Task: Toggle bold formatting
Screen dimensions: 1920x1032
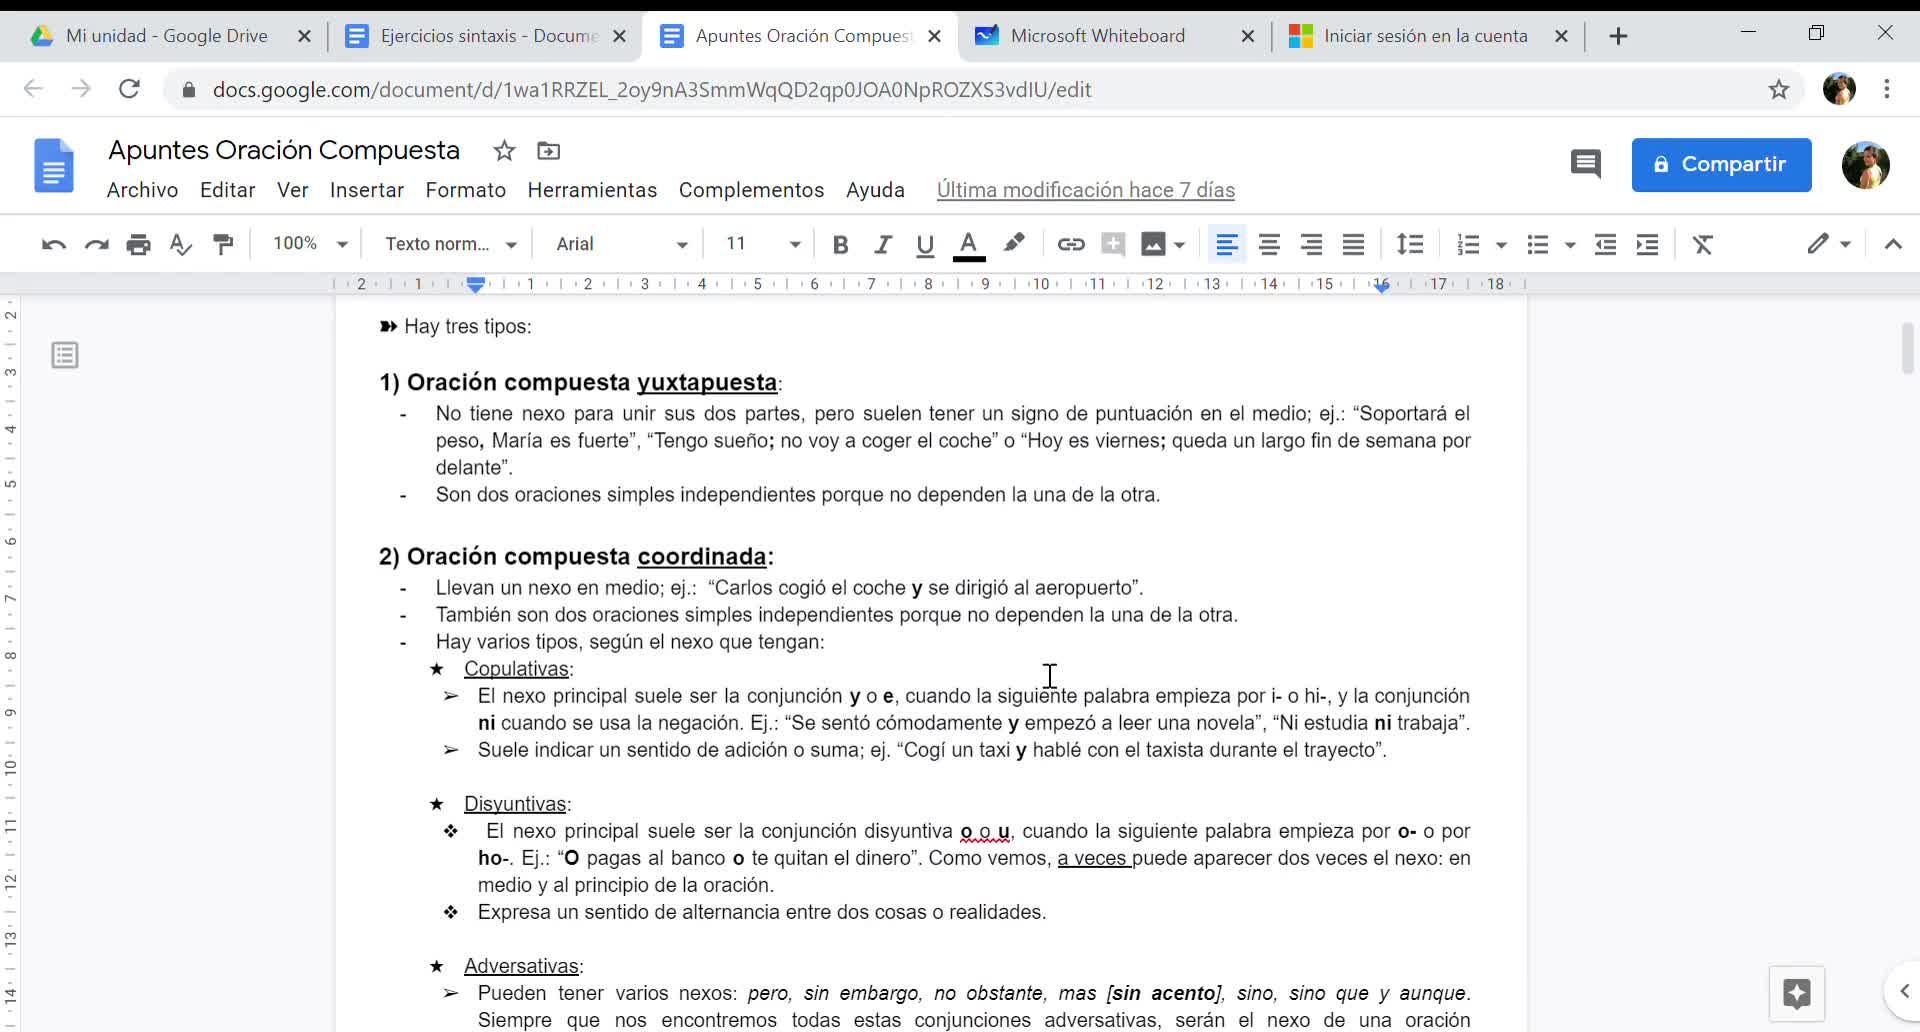Action: pyautogui.click(x=840, y=244)
